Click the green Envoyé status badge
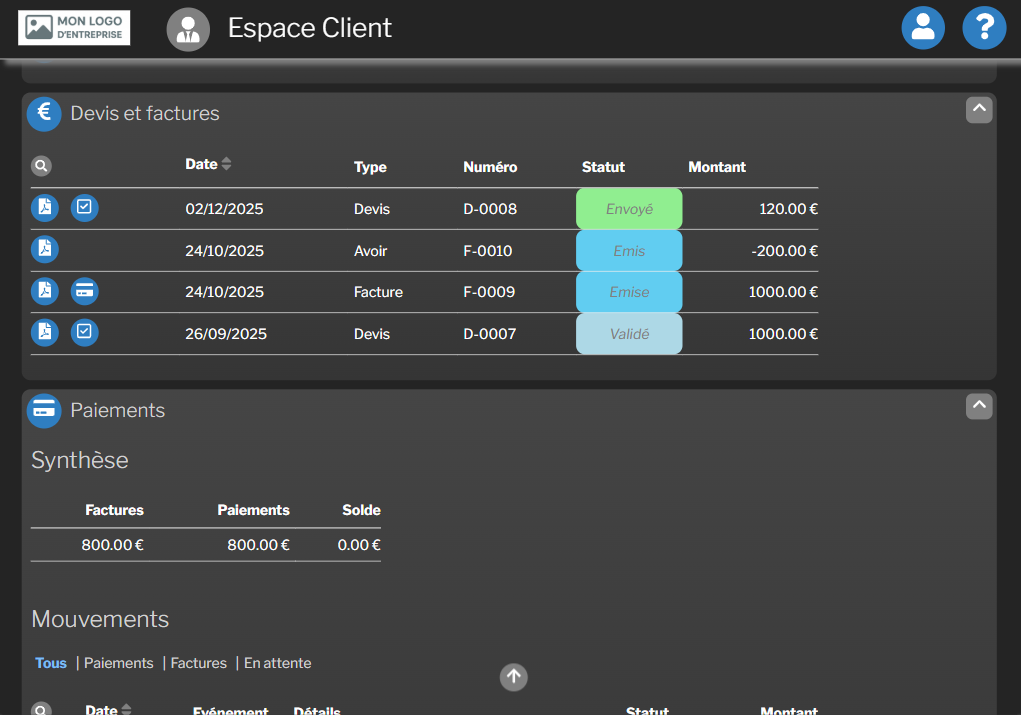 point(629,209)
